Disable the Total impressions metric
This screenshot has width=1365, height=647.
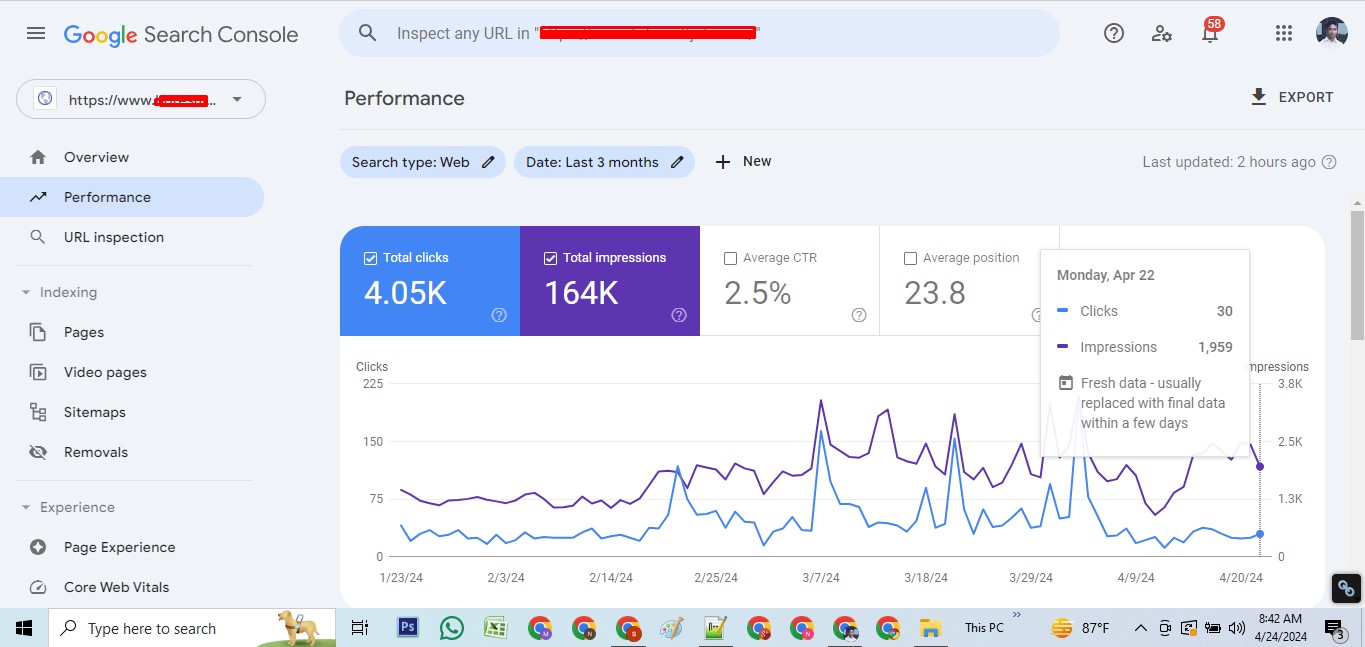click(x=550, y=257)
